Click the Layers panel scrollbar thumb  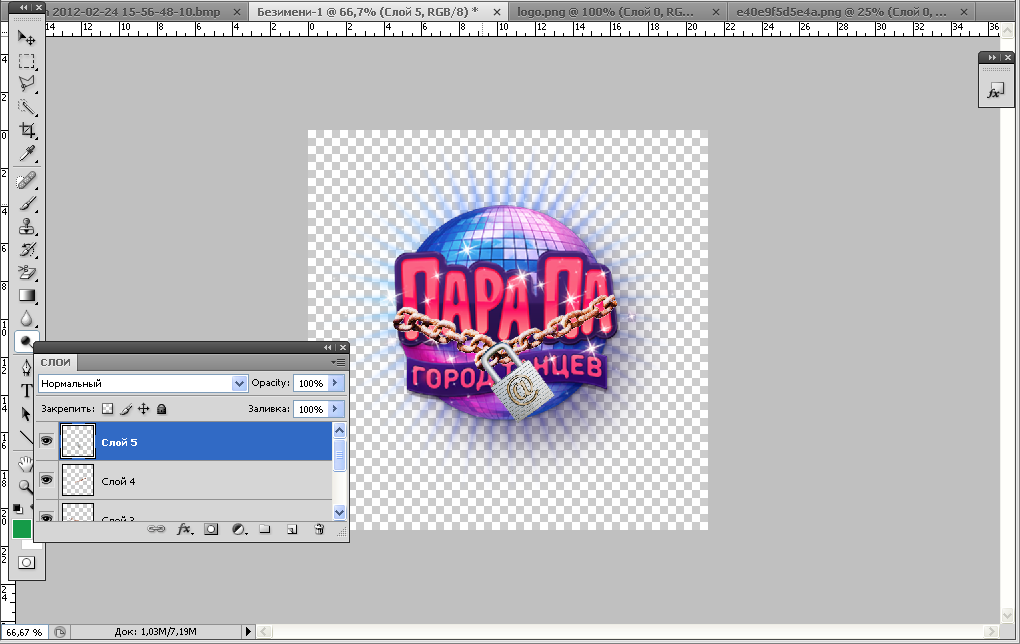pyautogui.click(x=339, y=454)
